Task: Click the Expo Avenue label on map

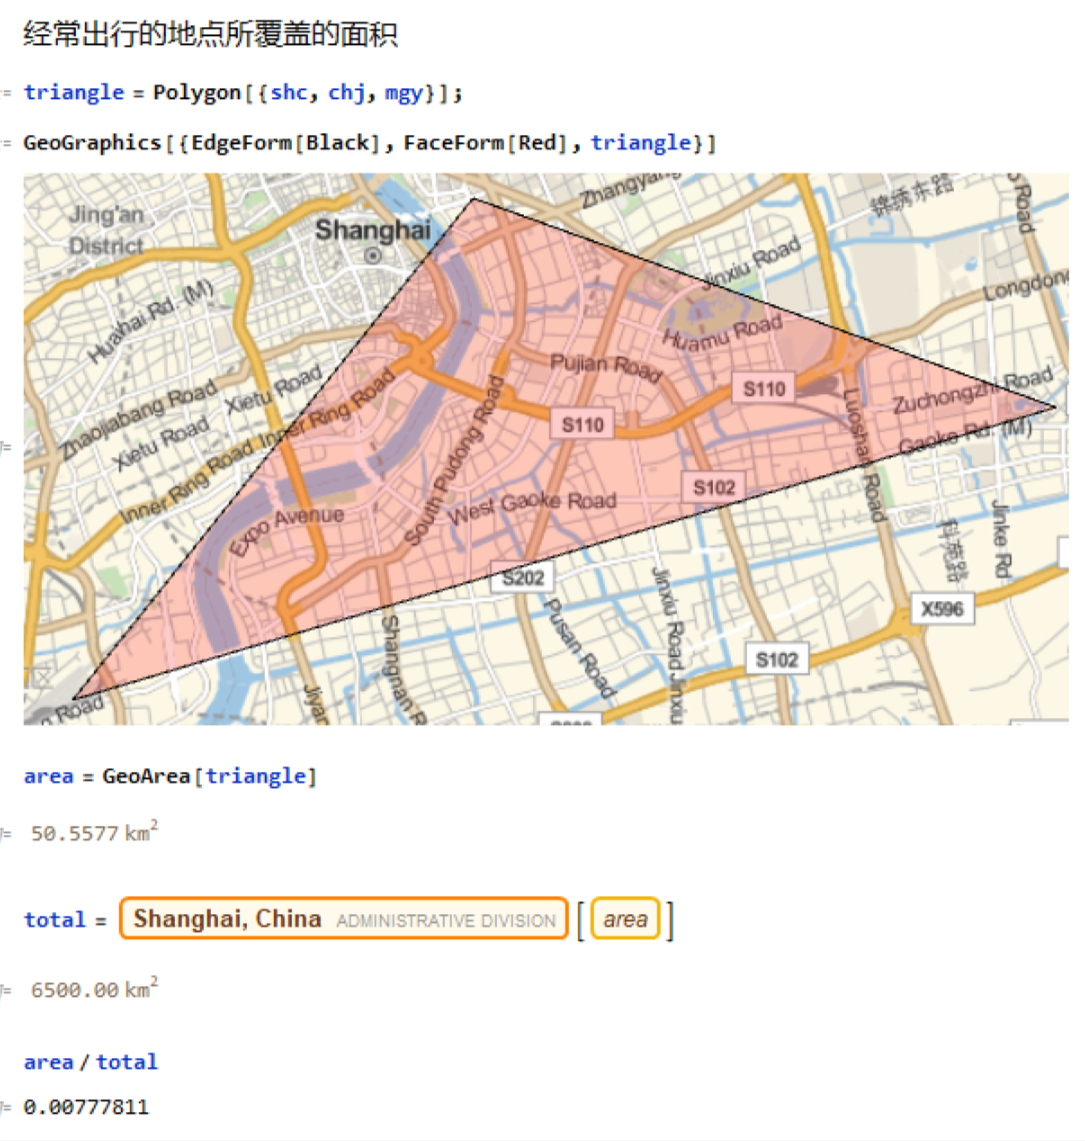Action: click(x=287, y=529)
